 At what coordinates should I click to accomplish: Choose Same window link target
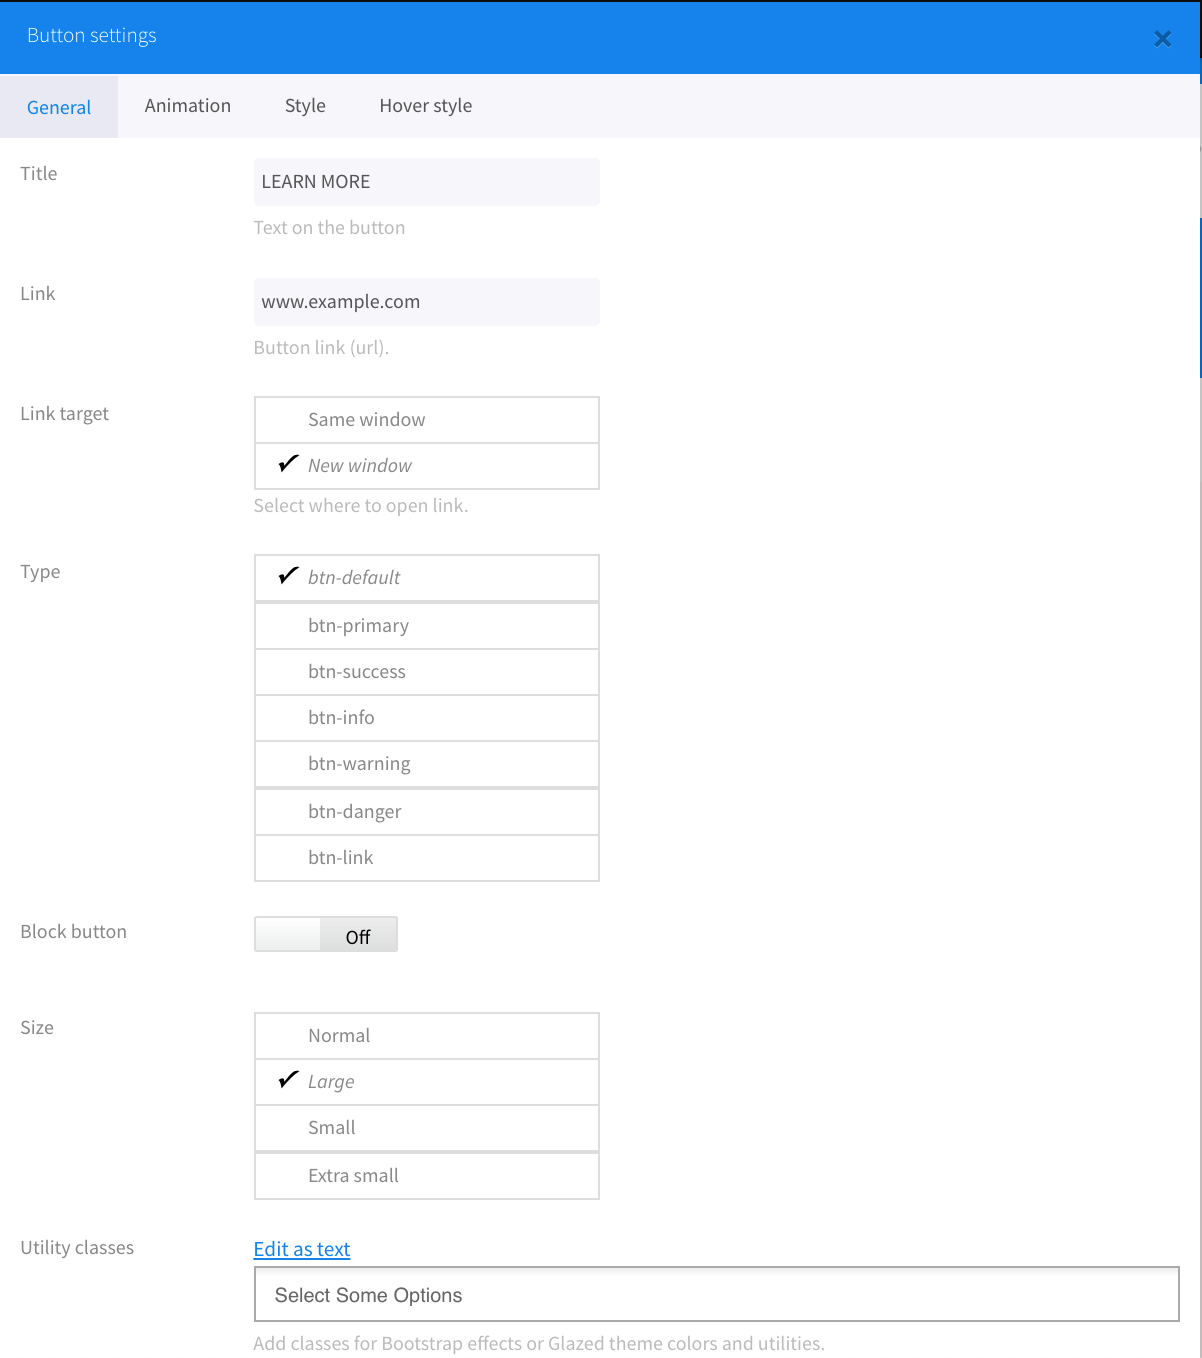[x=427, y=420]
